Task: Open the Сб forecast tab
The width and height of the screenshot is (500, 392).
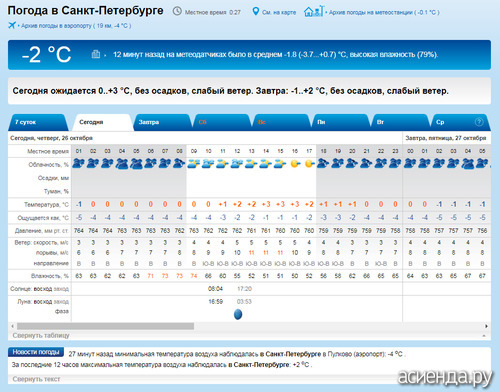Action: pyautogui.click(x=222, y=122)
